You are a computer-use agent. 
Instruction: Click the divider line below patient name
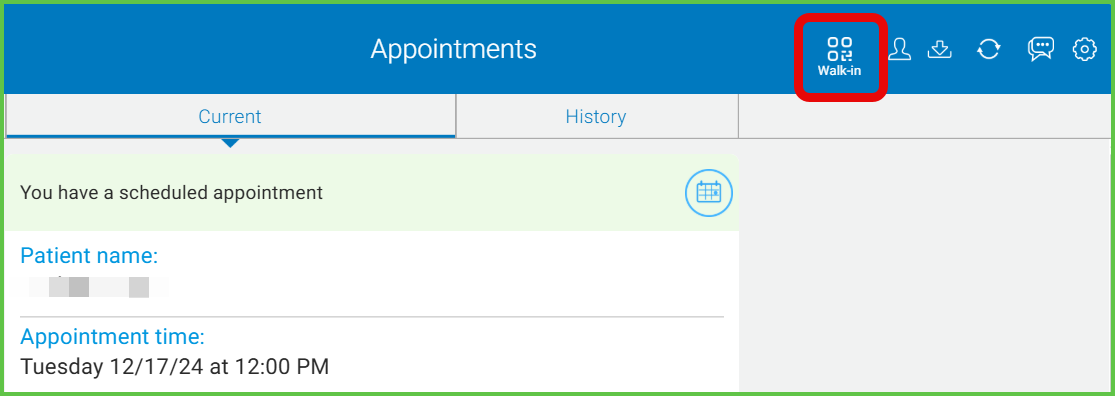[372, 316]
